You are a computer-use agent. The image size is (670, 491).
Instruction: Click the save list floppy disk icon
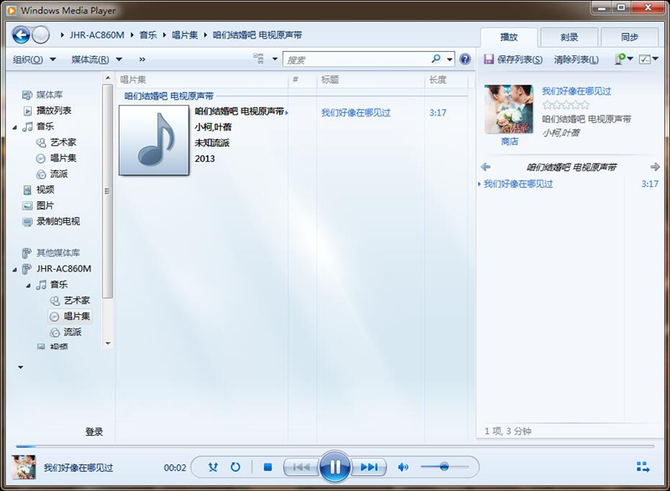click(488, 59)
